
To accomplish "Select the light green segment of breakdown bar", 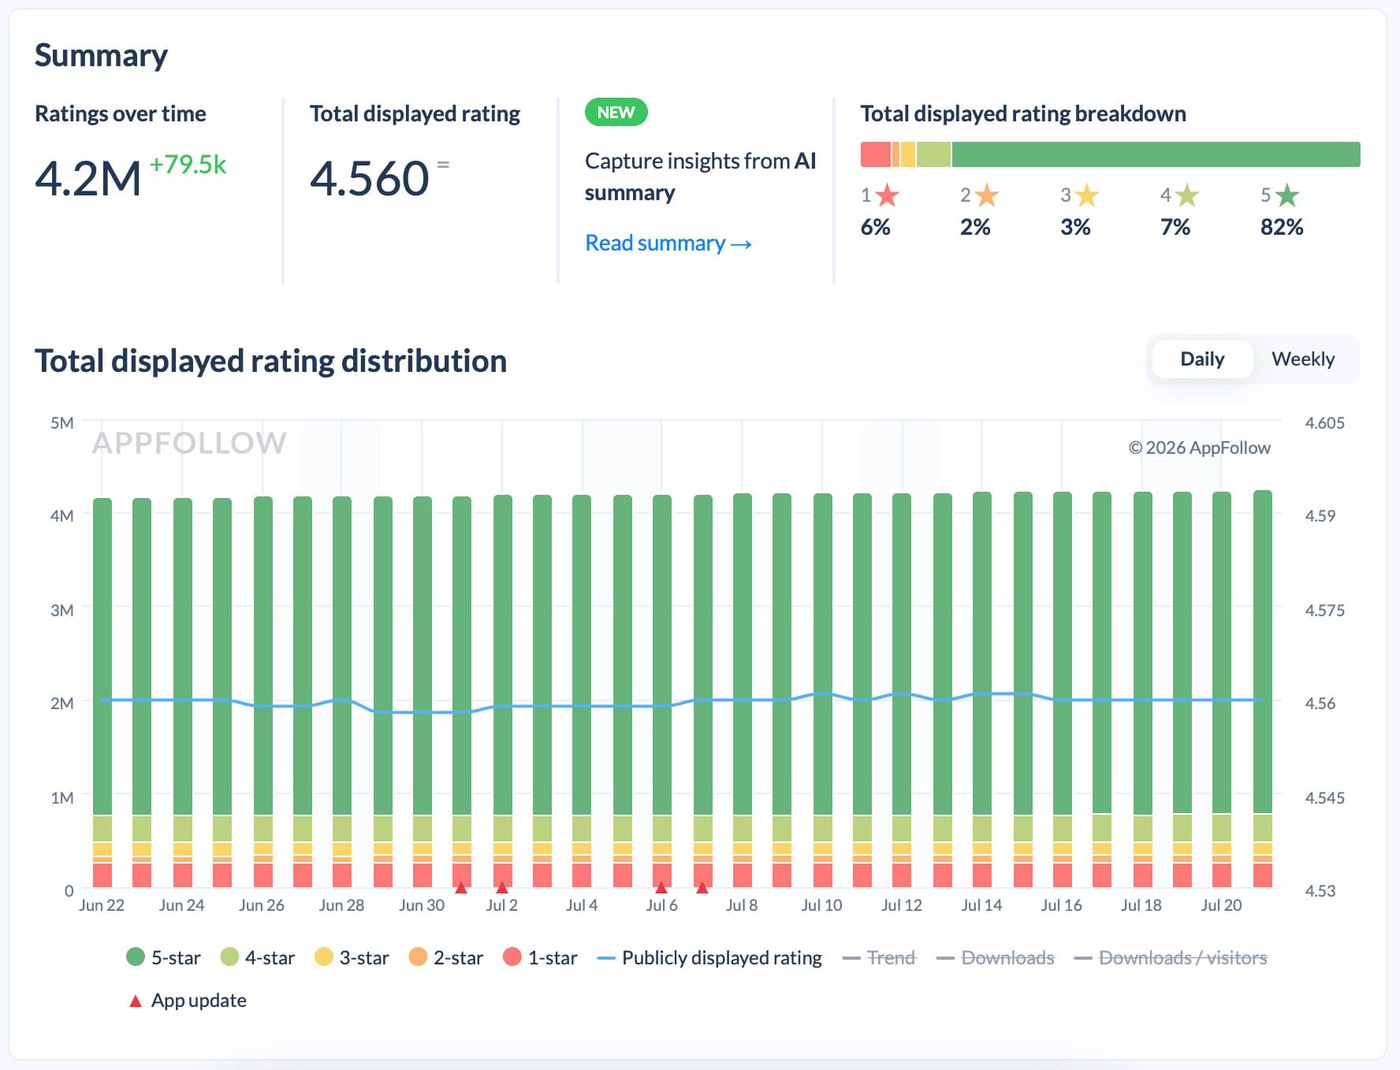I will [x=934, y=154].
